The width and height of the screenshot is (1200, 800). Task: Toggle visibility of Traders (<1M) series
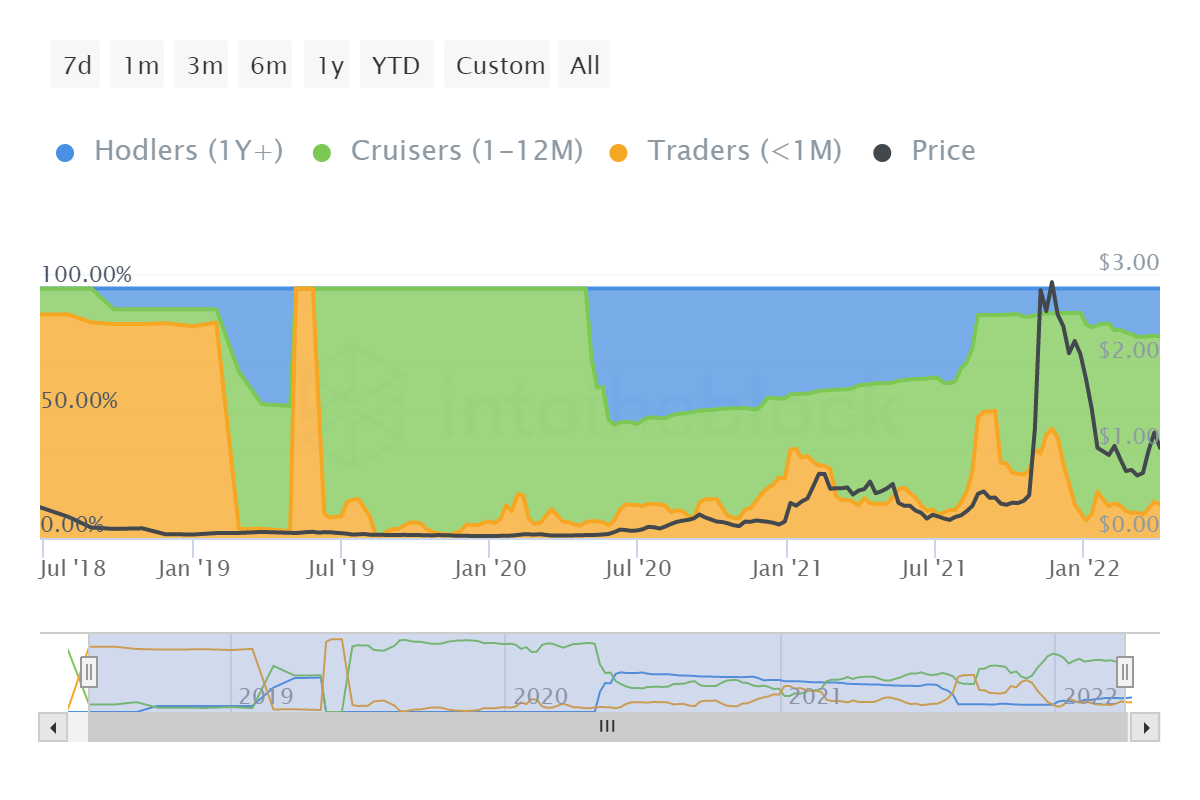click(745, 150)
